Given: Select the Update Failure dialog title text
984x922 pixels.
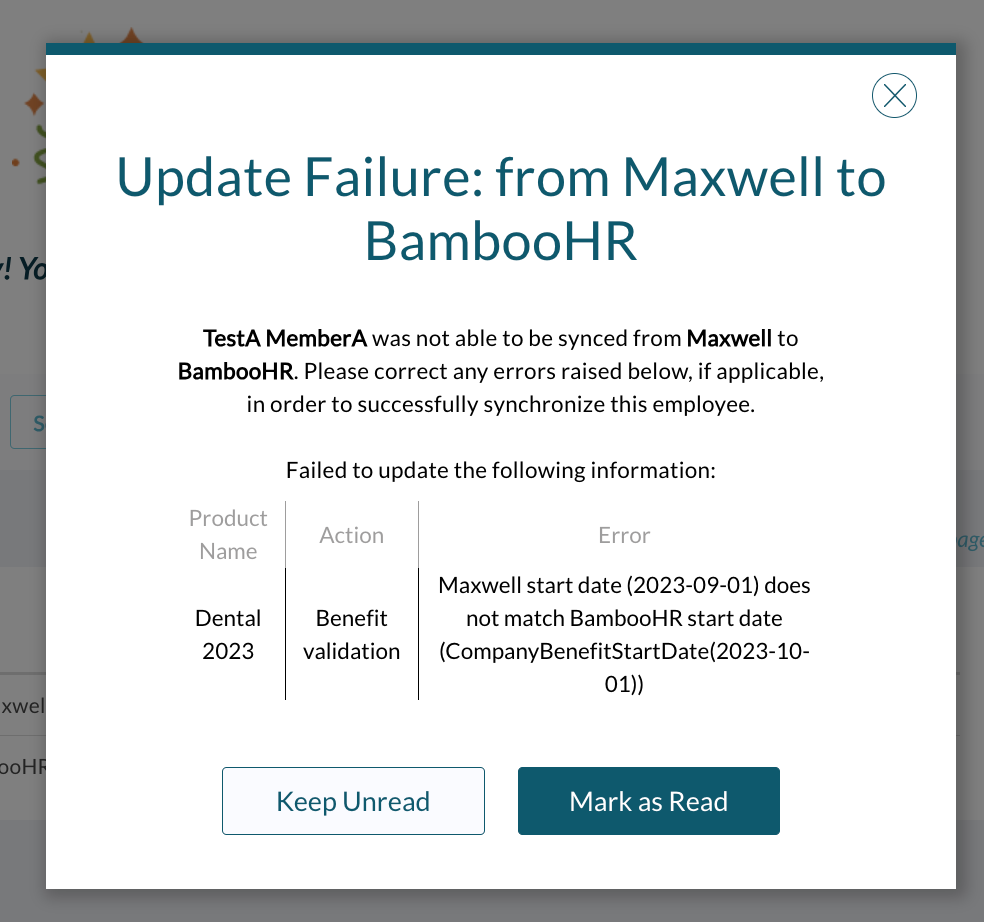Looking at the screenshot, I should tap(501, 208).
